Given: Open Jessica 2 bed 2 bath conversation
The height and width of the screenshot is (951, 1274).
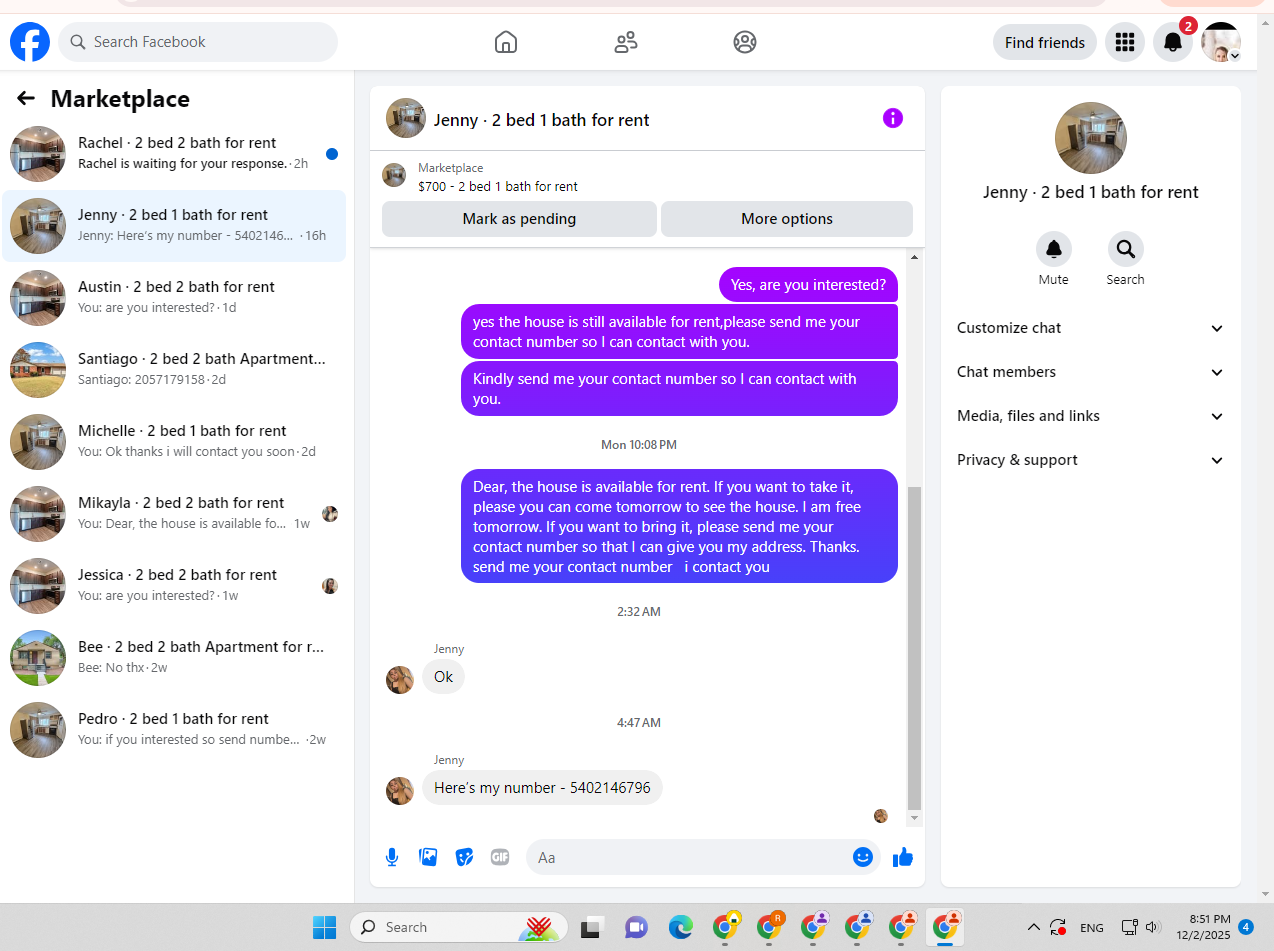Looking at the screenshot, I should coord(174,586).
